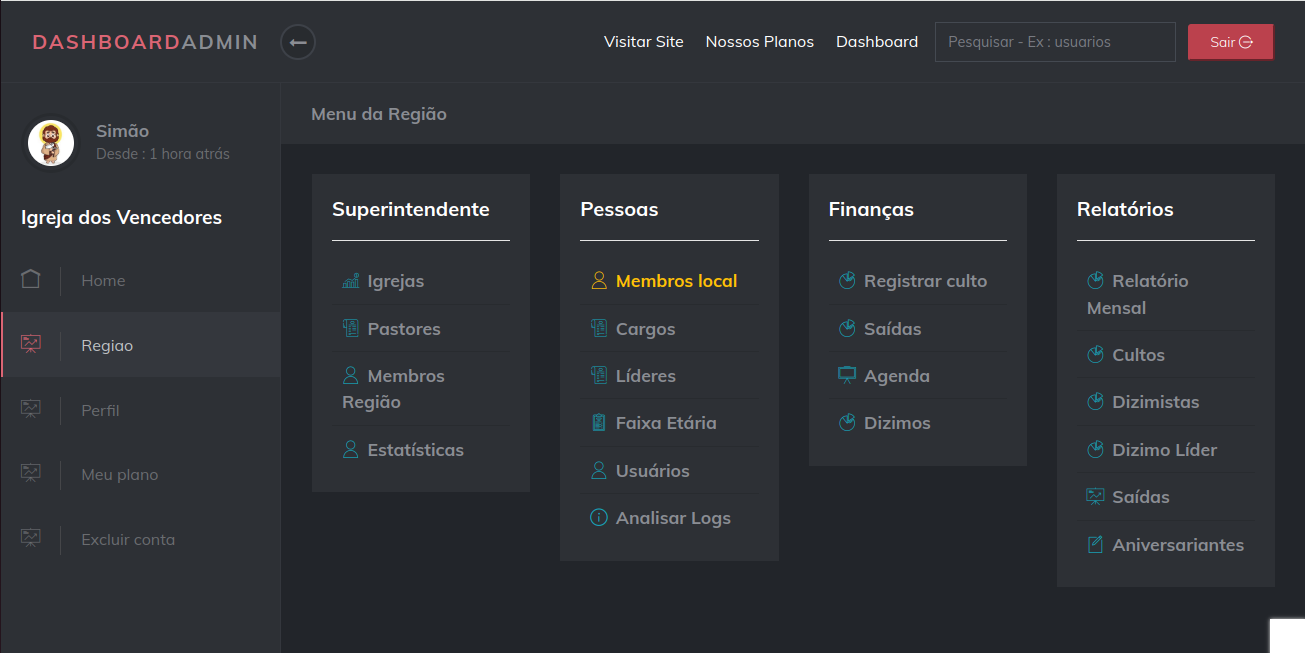Click the Home icon in sidebar

click(31, 280)
